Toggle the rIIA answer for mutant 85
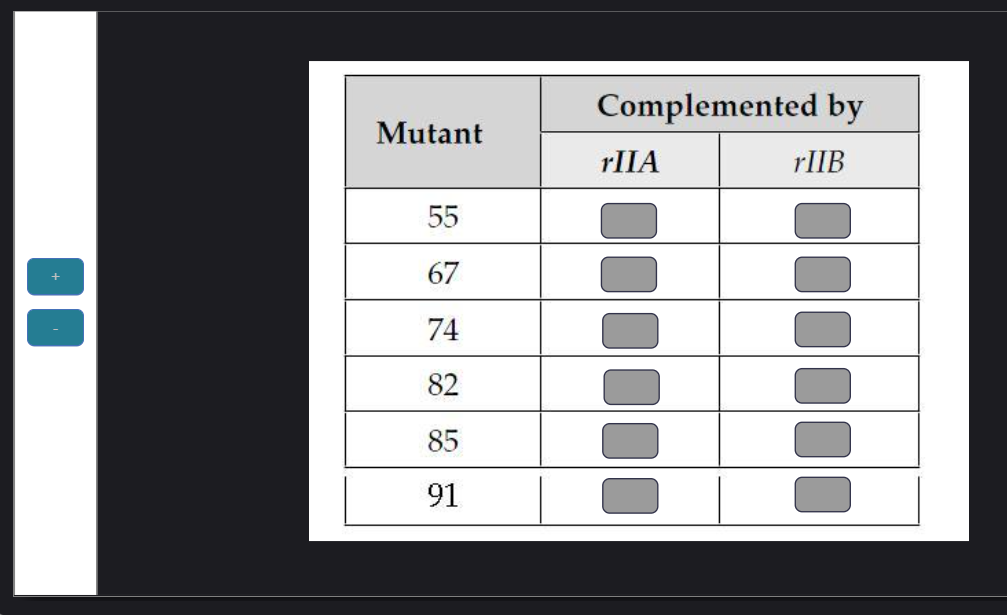 [630, 439]
